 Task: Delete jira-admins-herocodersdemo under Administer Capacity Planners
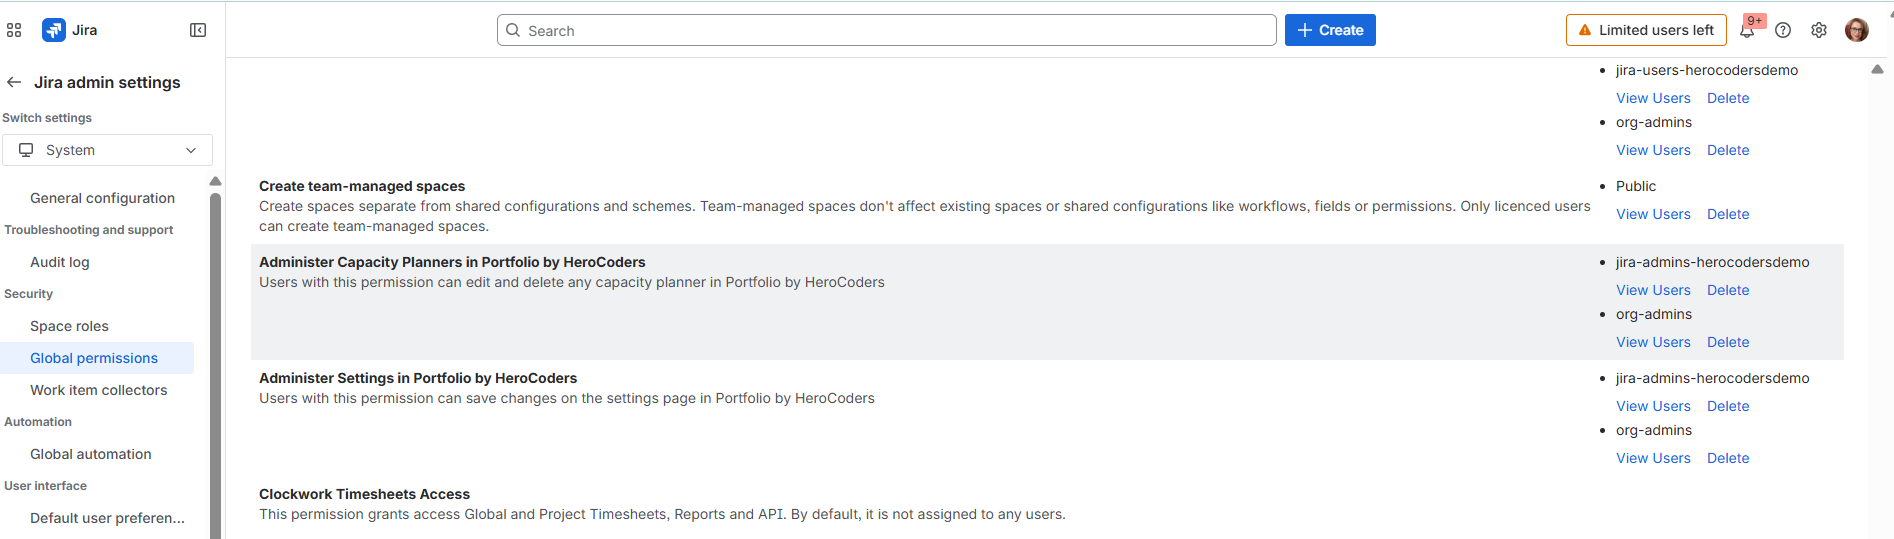(1728, 290)
